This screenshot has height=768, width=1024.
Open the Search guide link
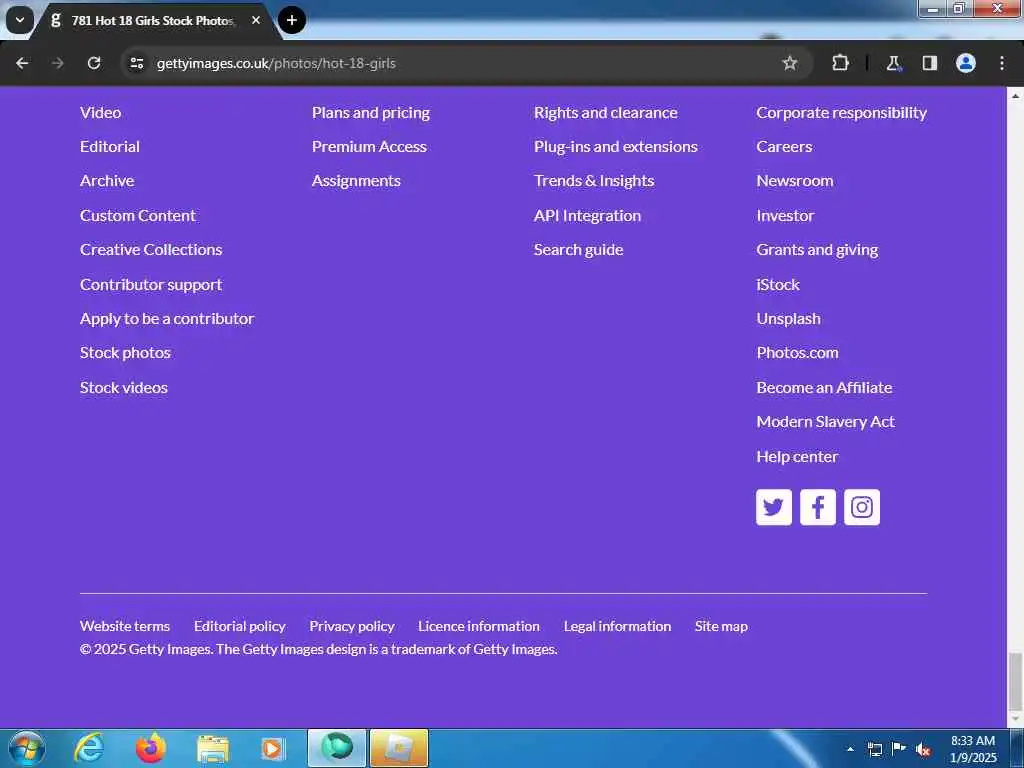click(x=579, y=249)
